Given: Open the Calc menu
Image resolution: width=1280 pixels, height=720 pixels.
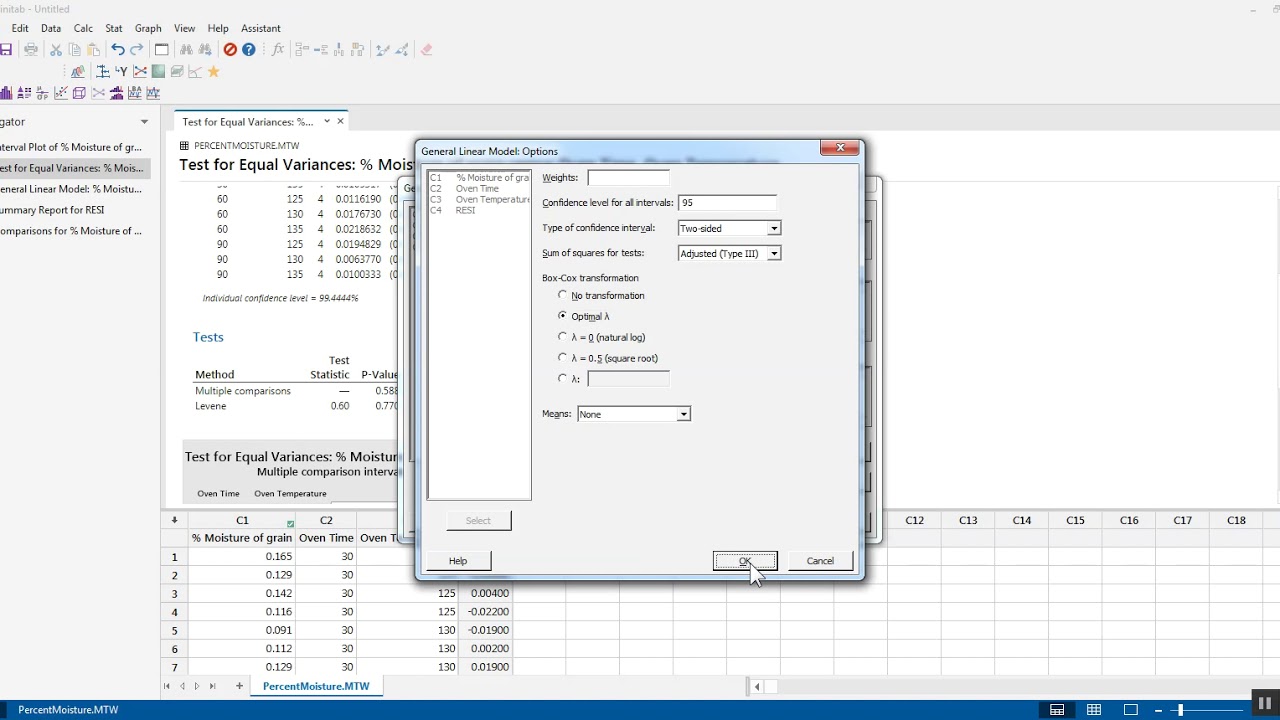Looking at the screenshot, I should pos(83,28).
